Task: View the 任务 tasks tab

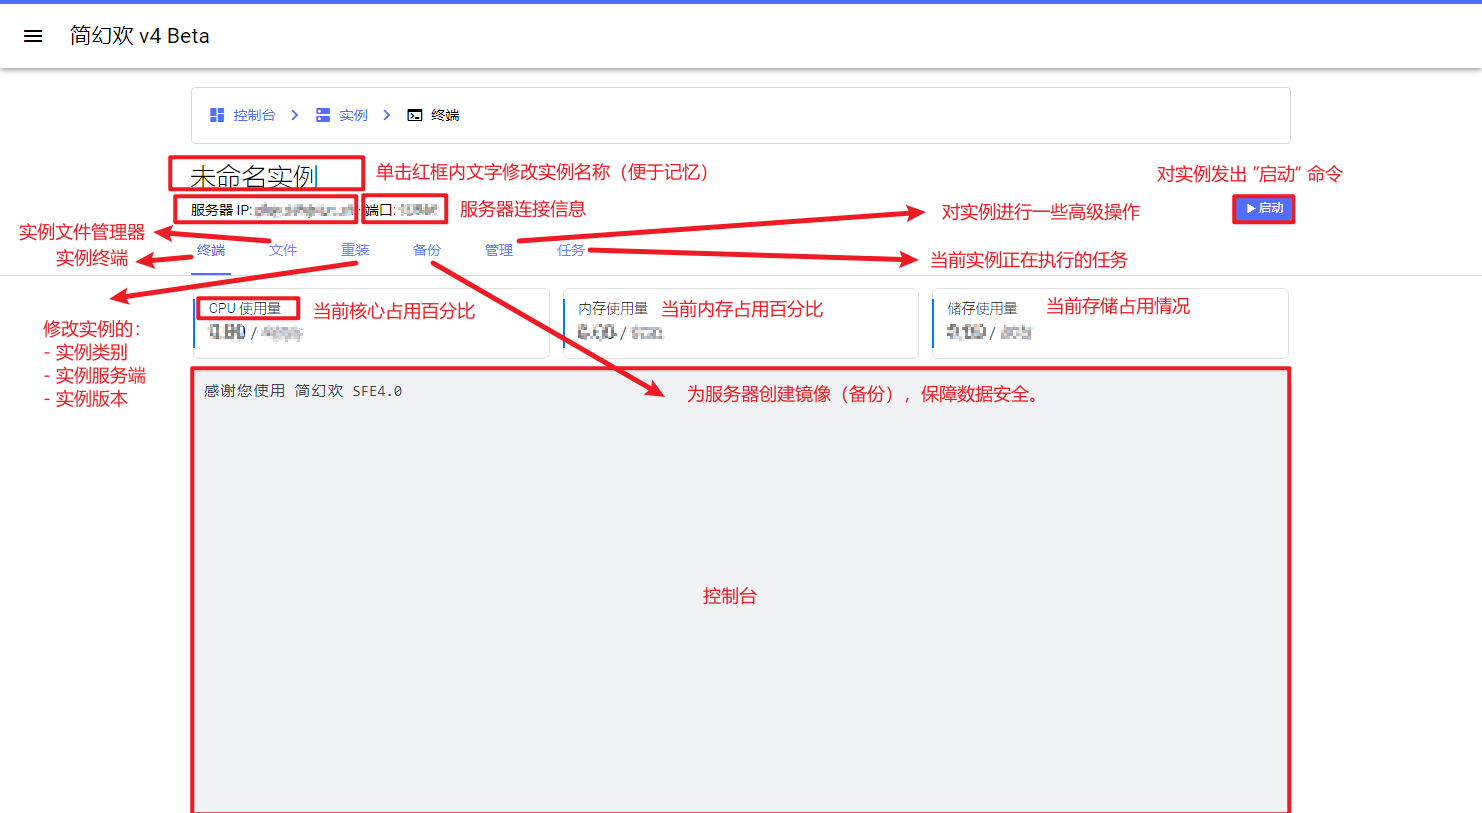Action: pos(571,250)
